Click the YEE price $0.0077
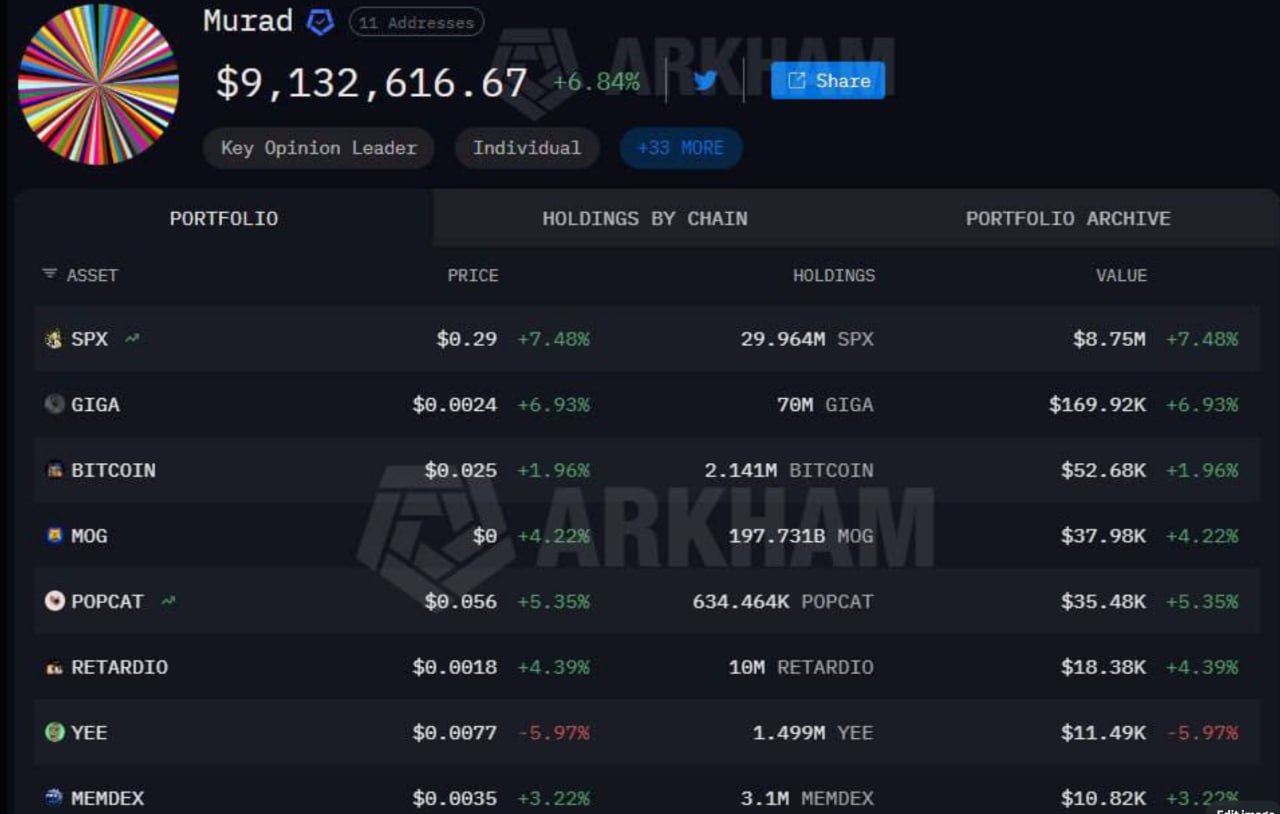Viewport: 1280px width, 814px height. pyautogui.click(x=454, y=732)
